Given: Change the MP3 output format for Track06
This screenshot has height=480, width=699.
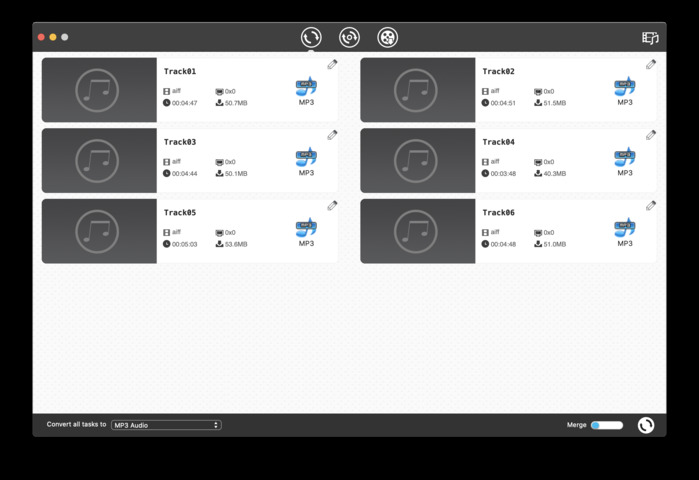Looking at the screenshot, I should [x=625, y=232].
